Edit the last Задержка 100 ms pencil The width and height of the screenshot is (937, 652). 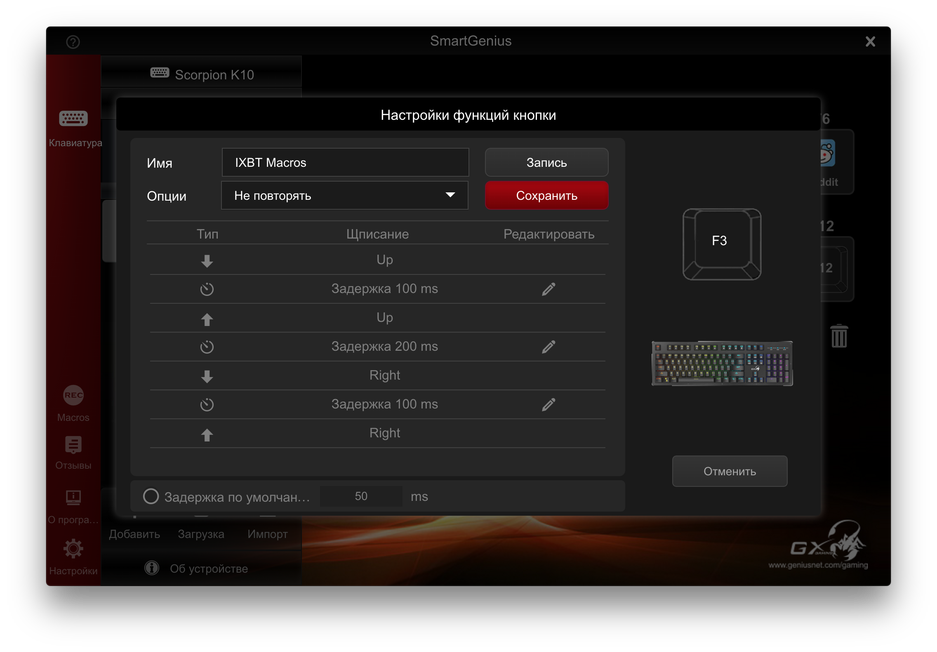pos(549,405)
